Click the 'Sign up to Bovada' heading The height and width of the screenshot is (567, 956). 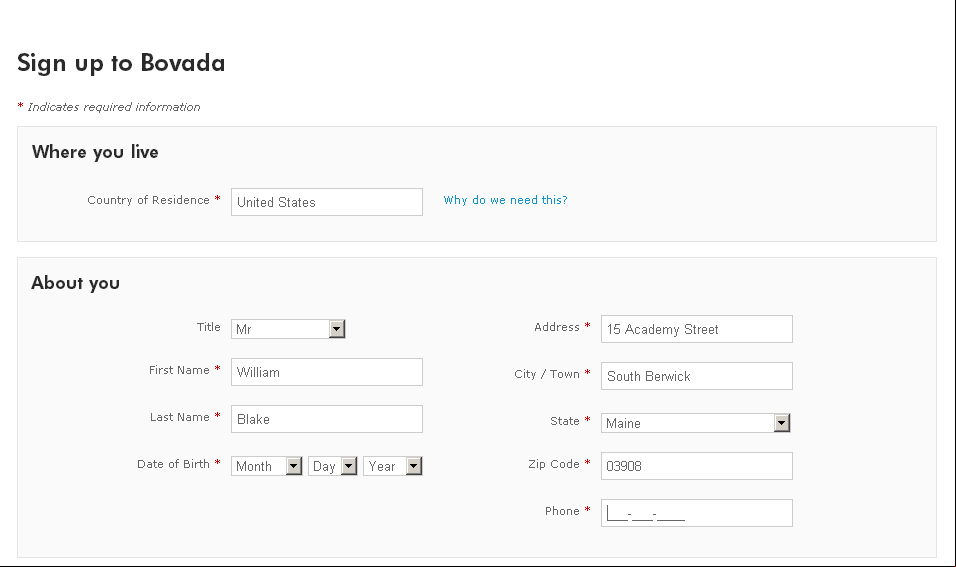click(x=121, y=63)
